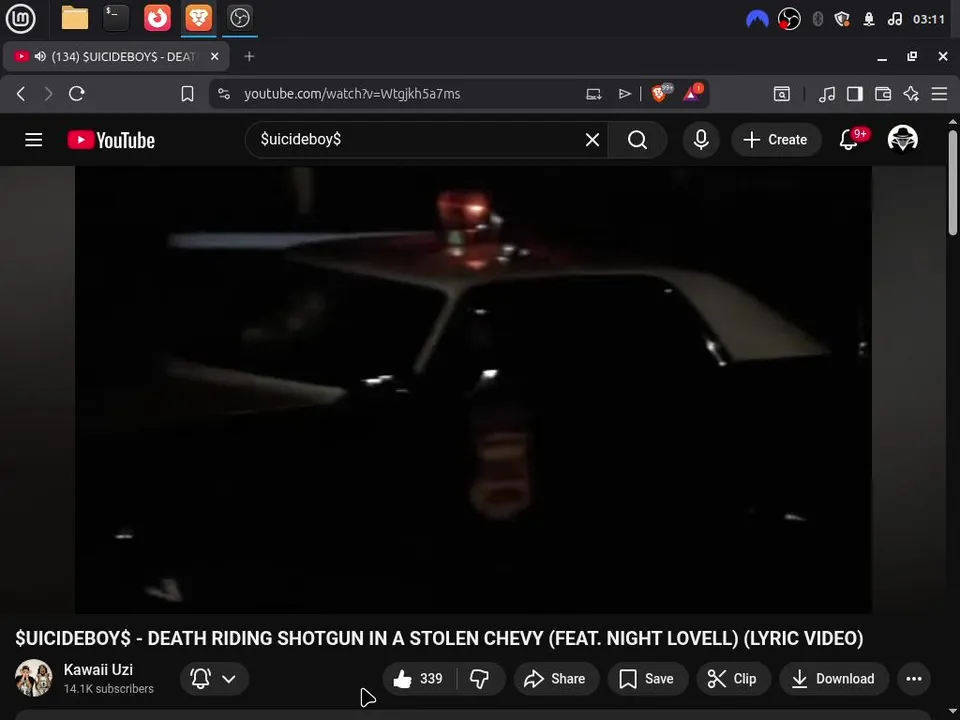Go back to previous page
The image size is (960, 720).
(x=21, y=94)
